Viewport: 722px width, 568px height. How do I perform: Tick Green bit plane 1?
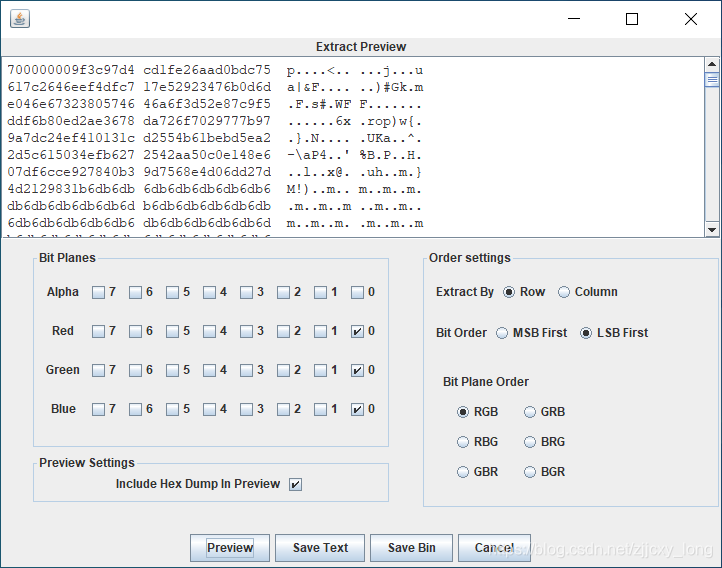click(320, 370)
